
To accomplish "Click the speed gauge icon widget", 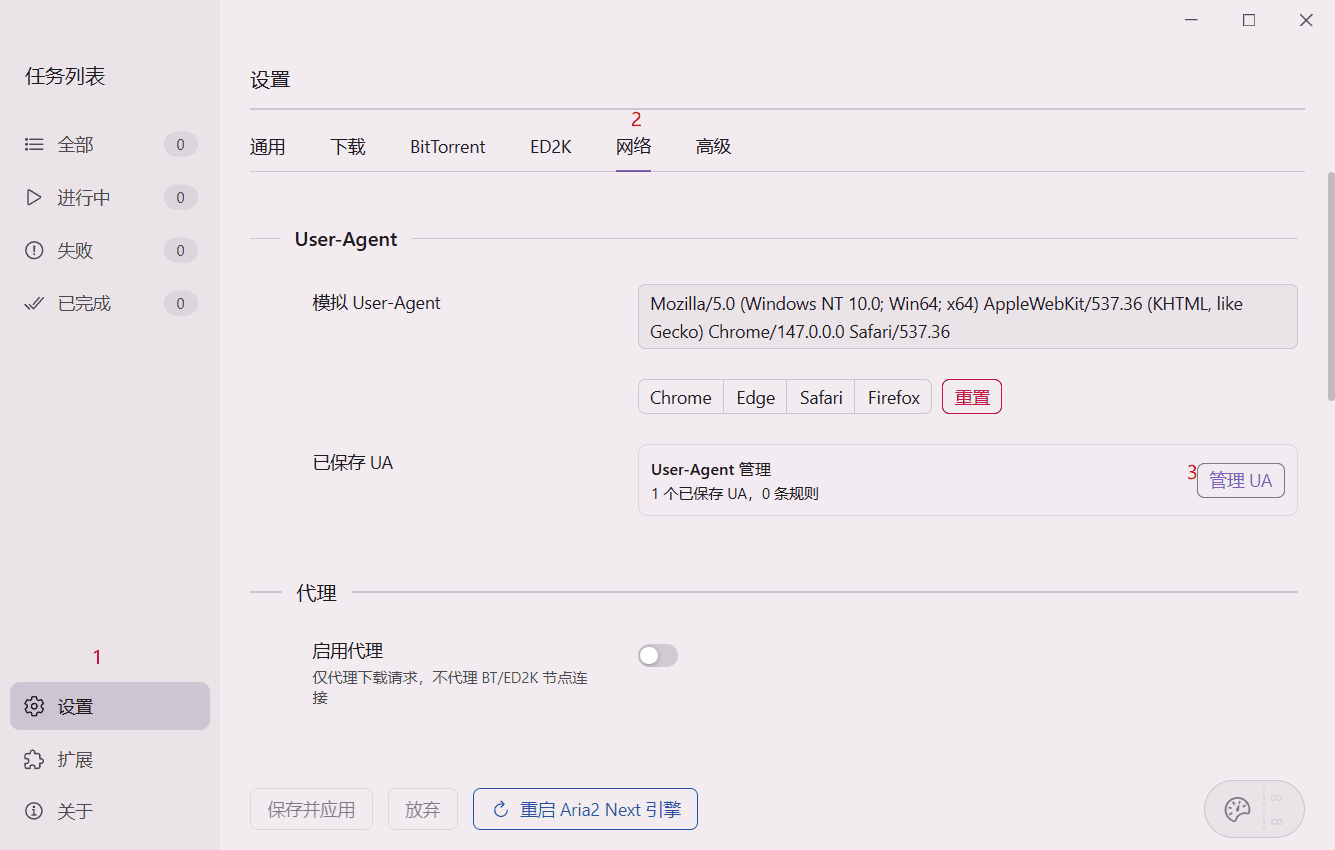I will coord(1238,809).
